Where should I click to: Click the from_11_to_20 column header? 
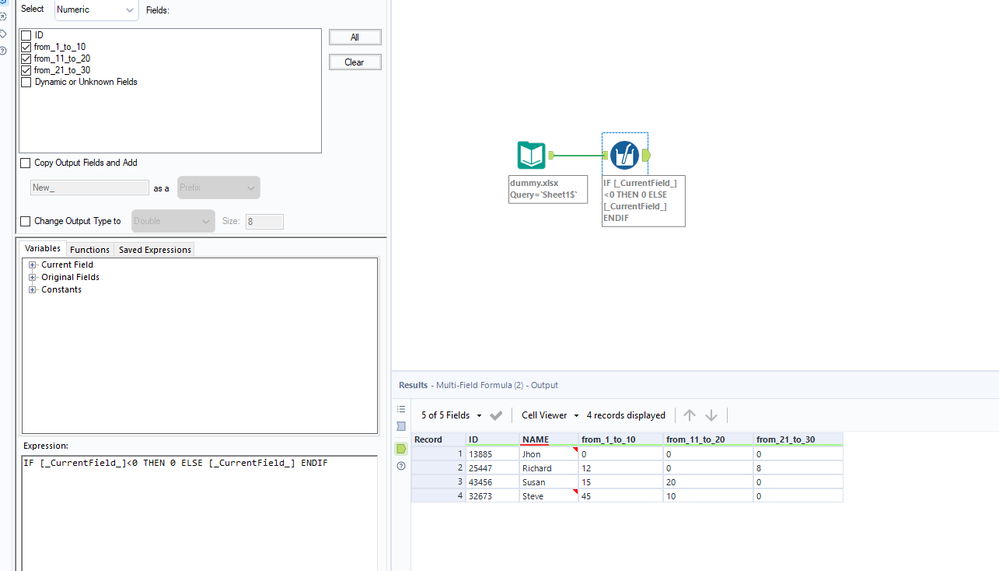tap(708, 440)
